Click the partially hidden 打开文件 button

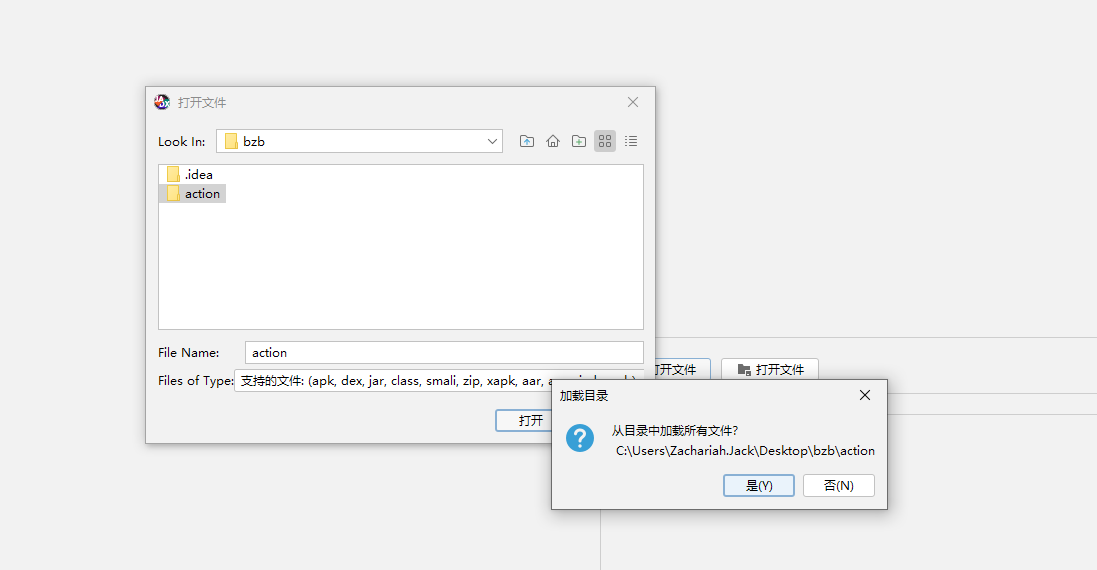682,369
